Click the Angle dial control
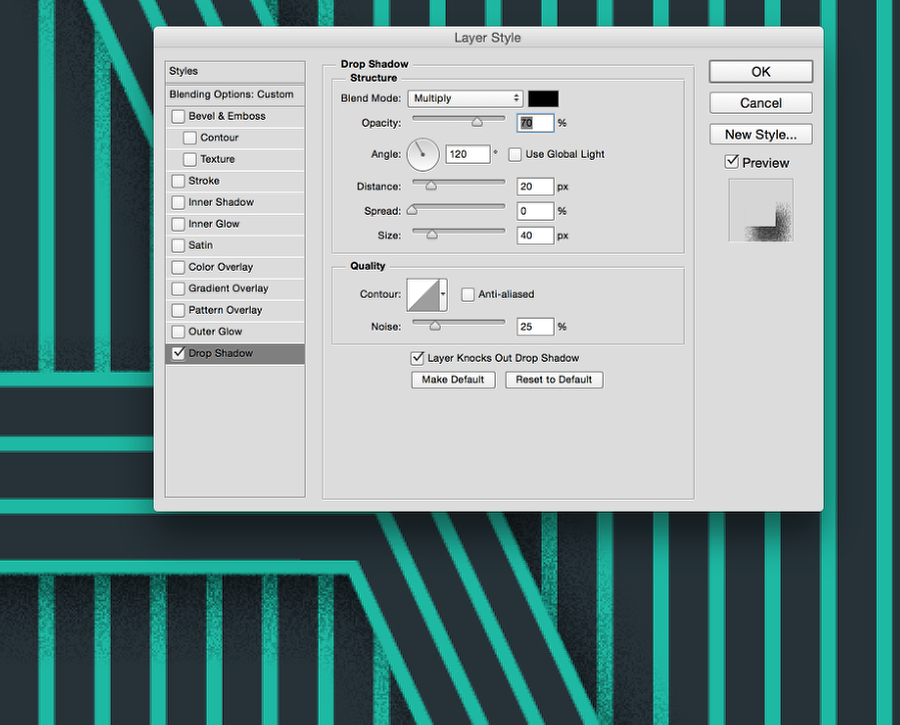Viewport: 900px width, 725px height. 423,154
